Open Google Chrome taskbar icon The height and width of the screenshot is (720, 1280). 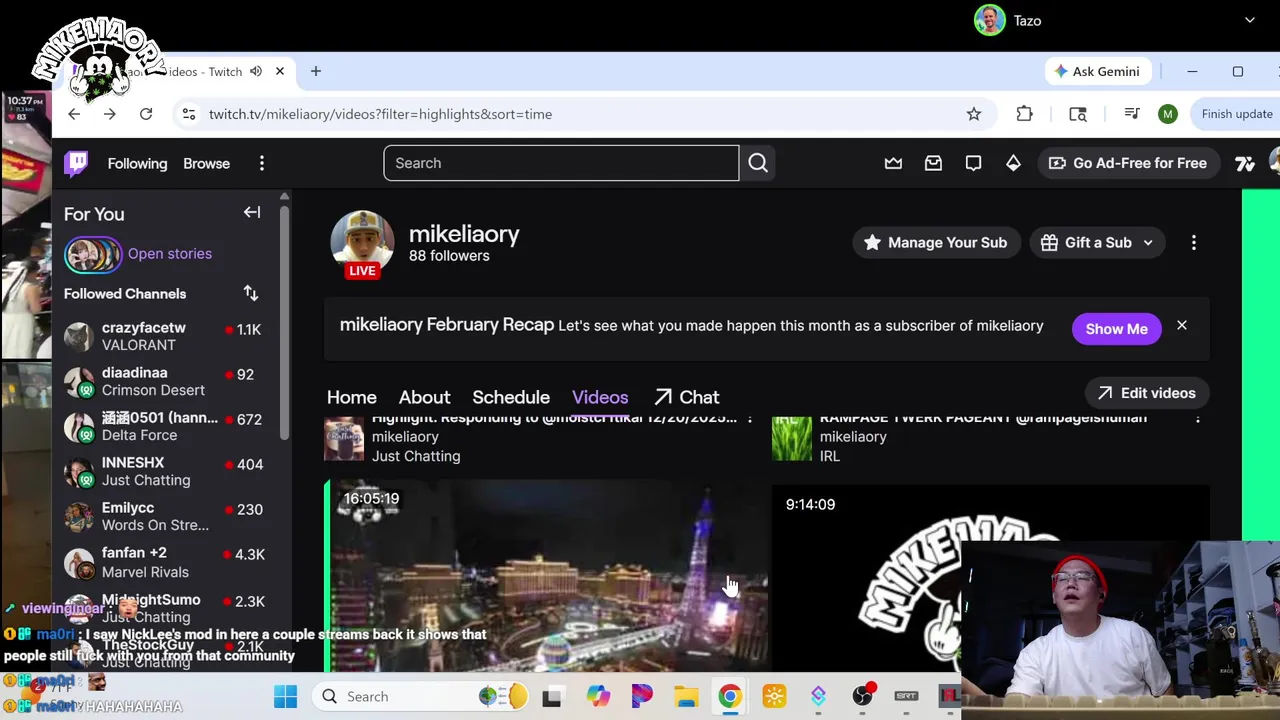click(730, 696)
